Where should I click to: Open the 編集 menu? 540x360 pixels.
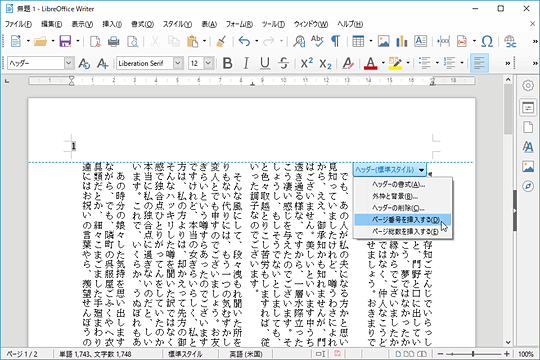52,24
